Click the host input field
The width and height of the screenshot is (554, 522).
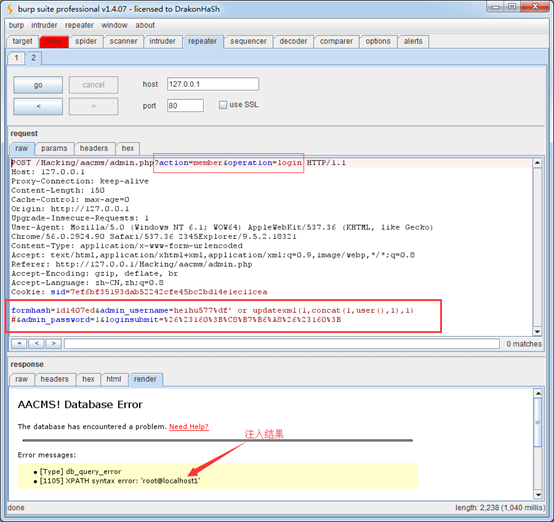pos(213,84)
